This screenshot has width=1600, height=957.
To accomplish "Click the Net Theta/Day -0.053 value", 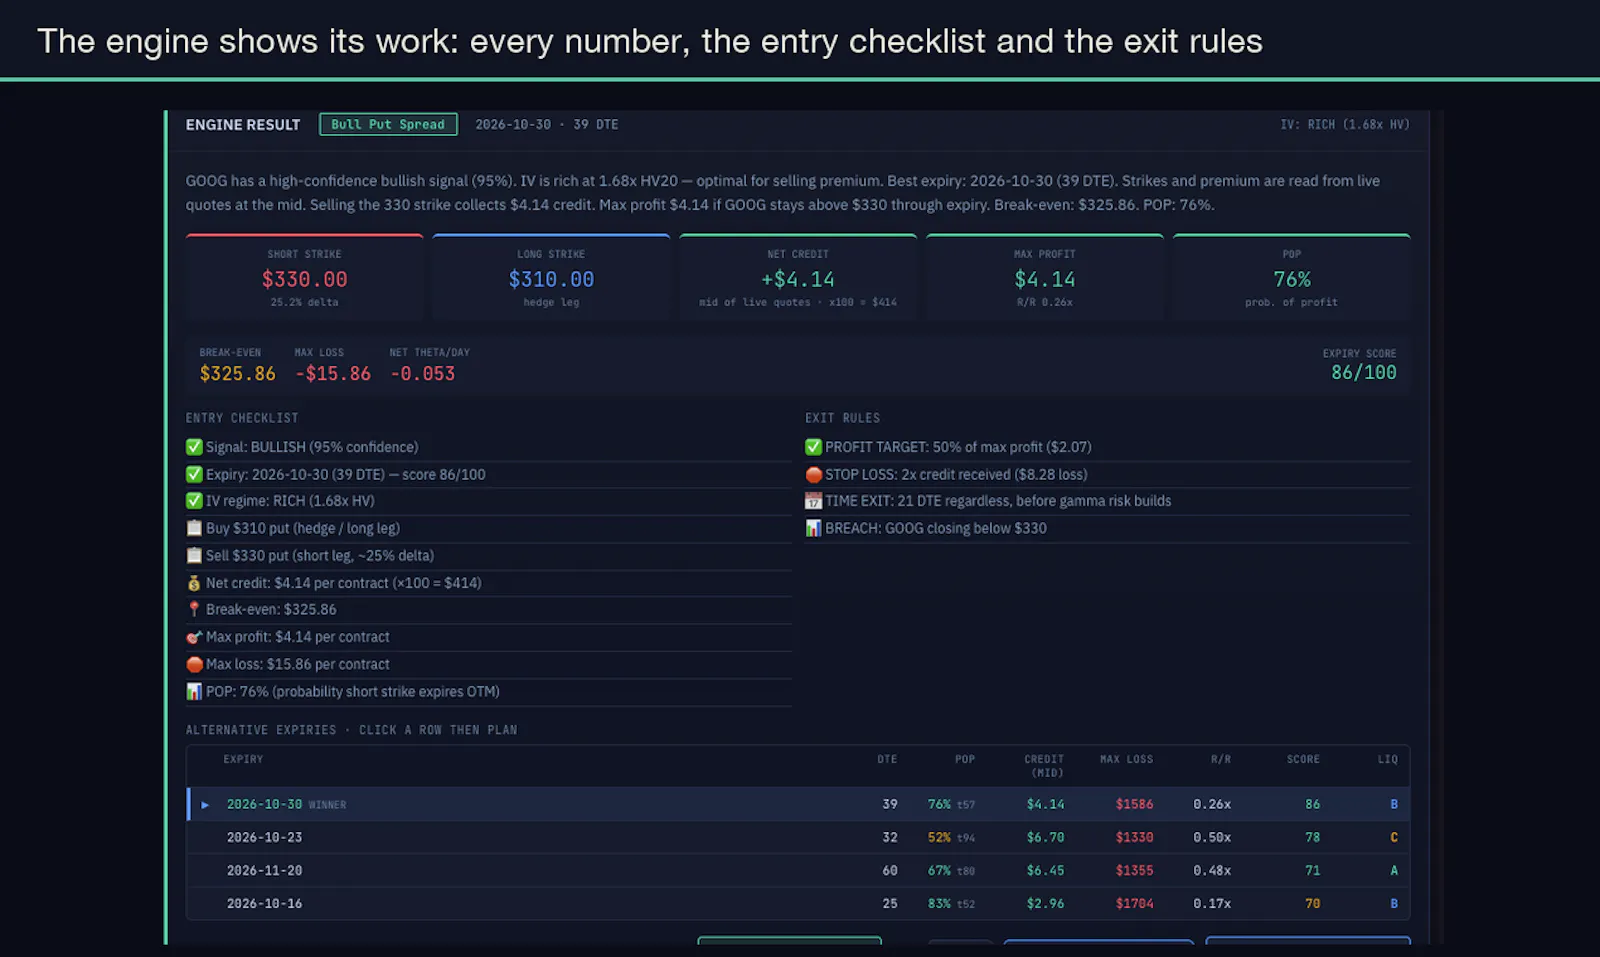I will 423,373.
